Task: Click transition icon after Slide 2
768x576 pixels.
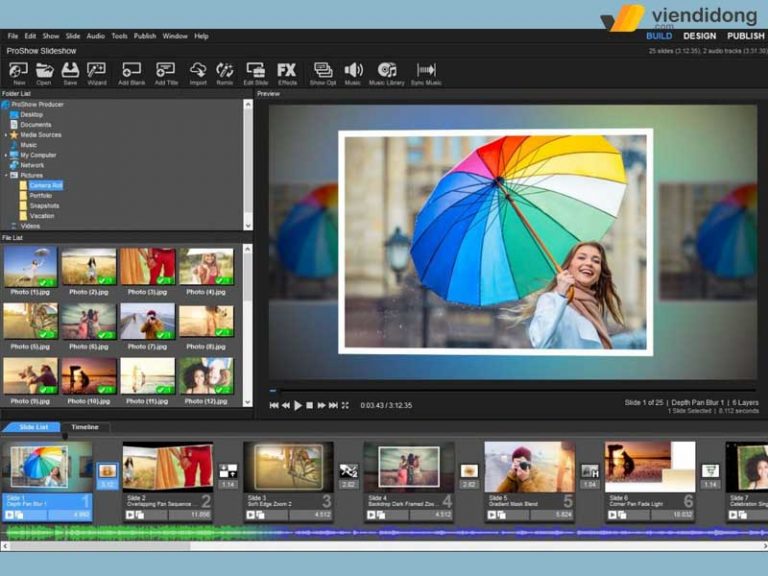Action: pyautogui.click(x=228, y=471)
